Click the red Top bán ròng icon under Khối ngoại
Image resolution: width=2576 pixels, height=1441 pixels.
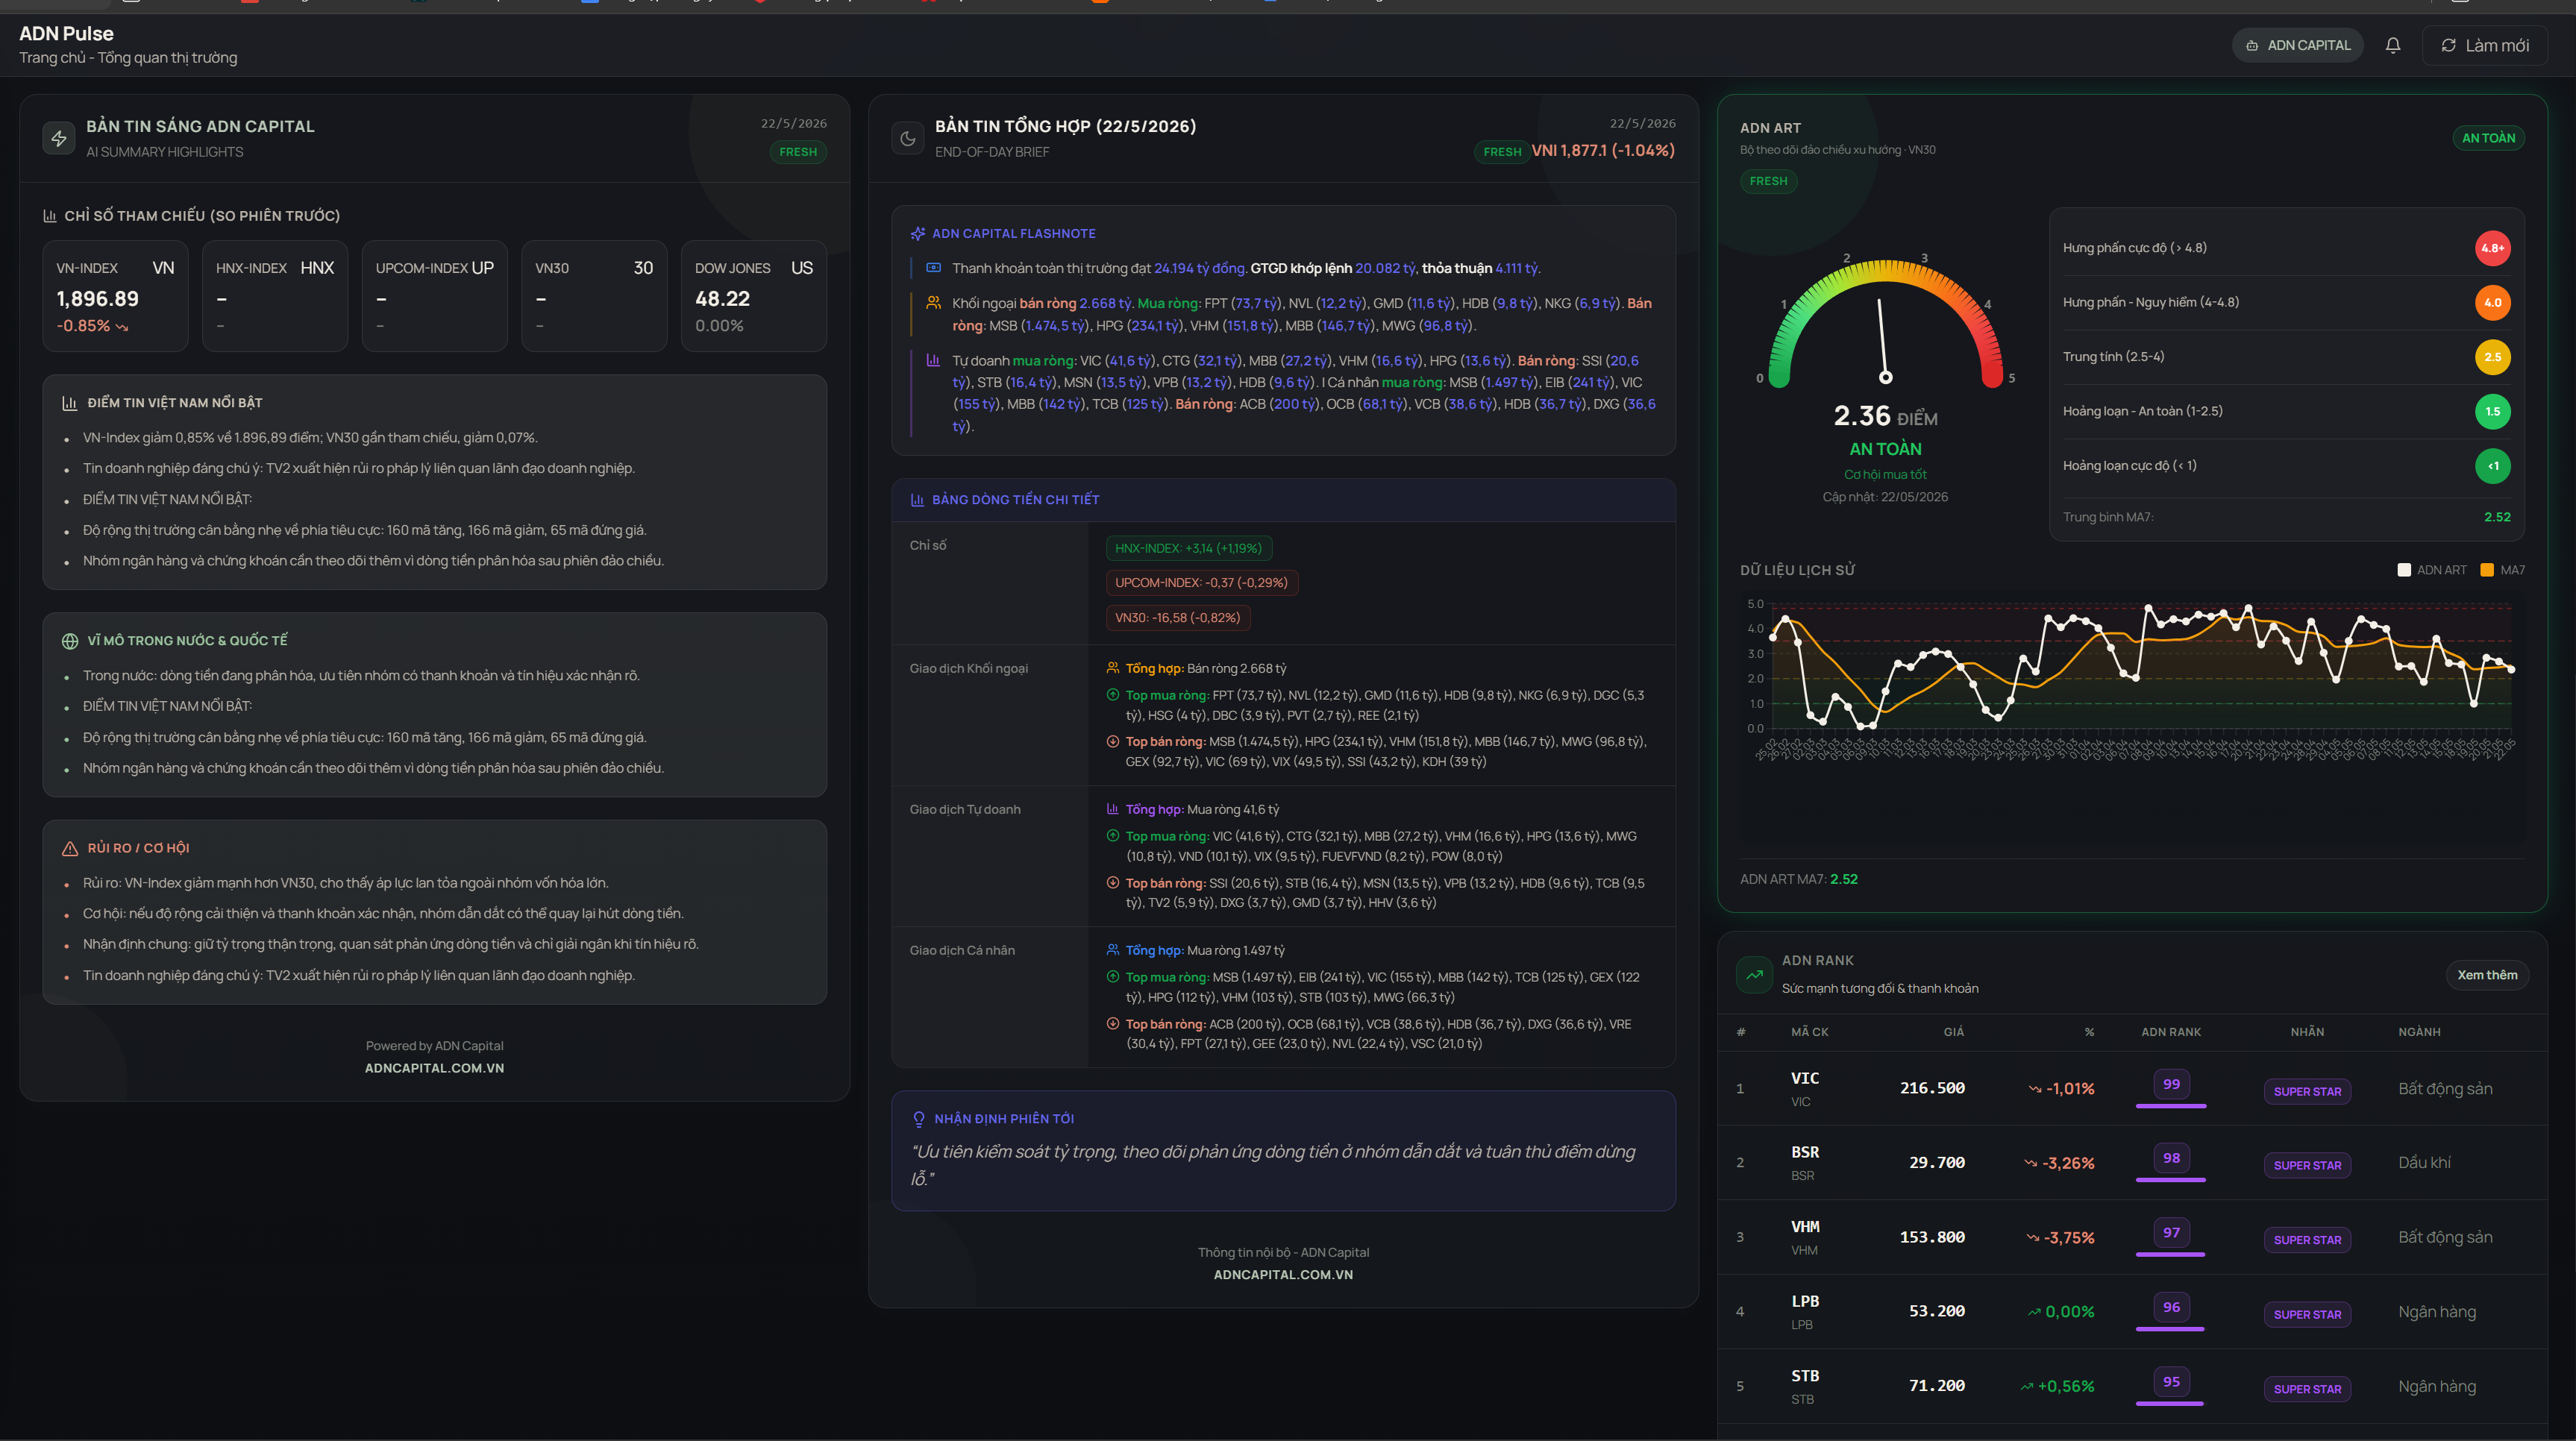tap(1113, 741)
